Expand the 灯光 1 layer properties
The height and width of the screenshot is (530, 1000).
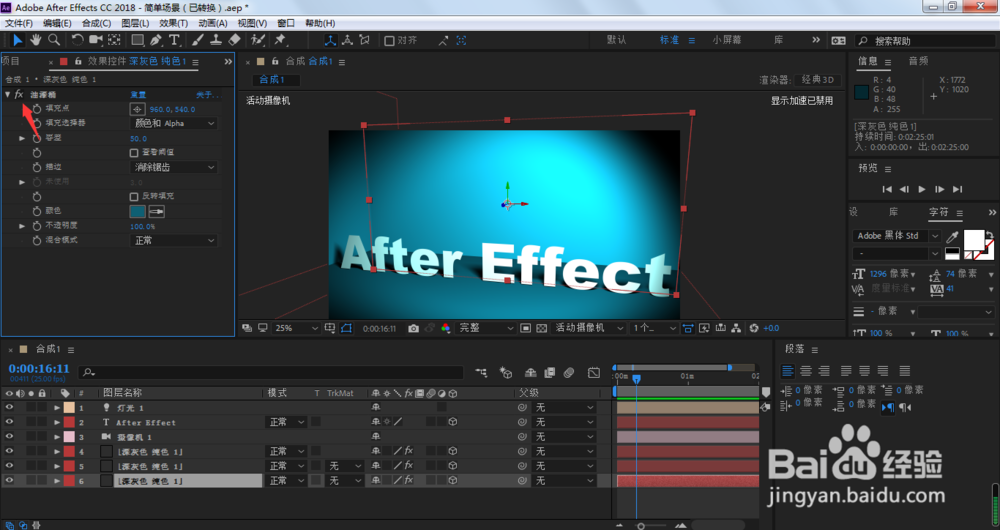tap(57, 408)
